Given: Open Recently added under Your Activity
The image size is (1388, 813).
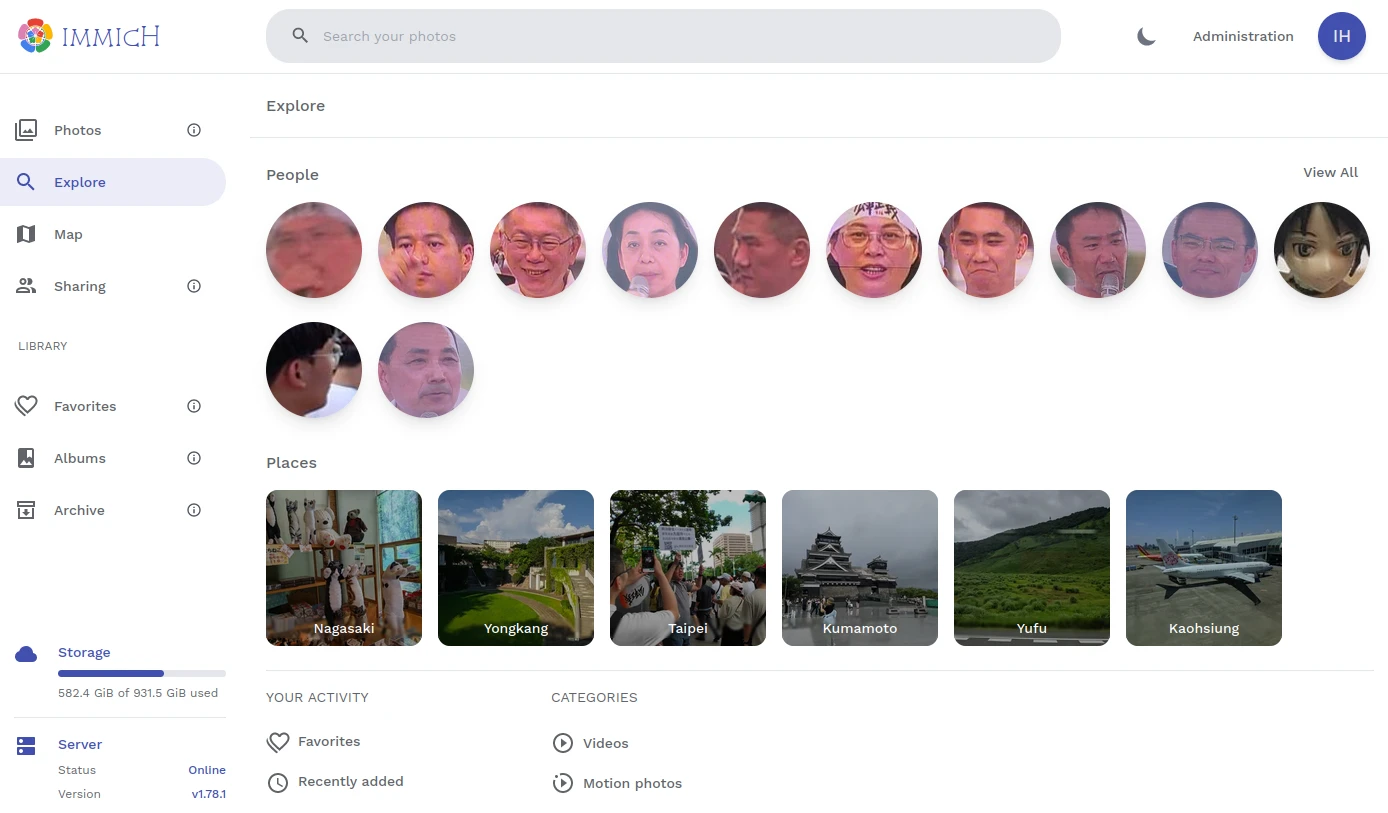Looking at the screenshot, I should [350, 782].
